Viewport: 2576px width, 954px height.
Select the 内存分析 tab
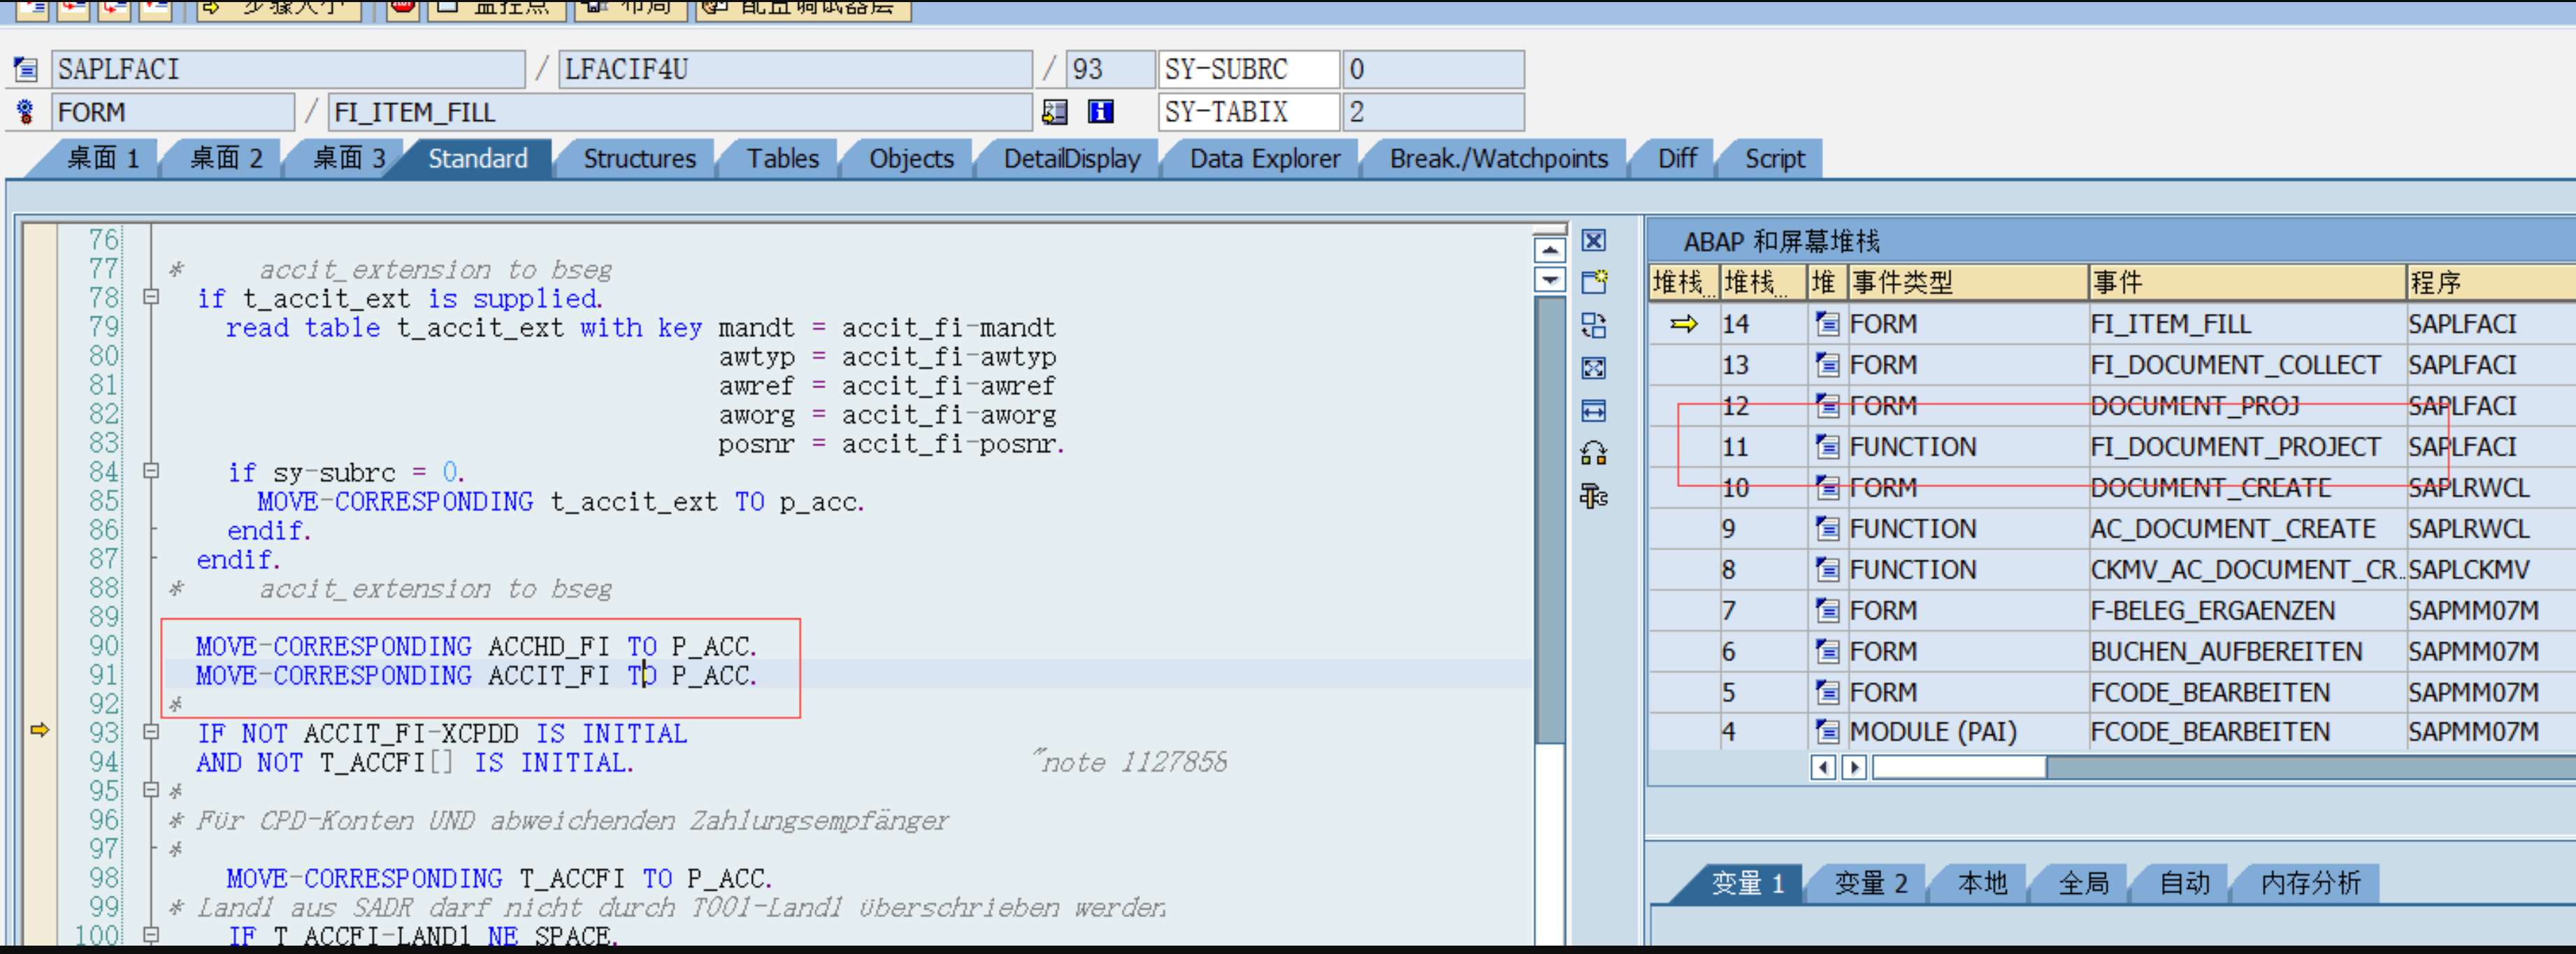[2310, 883]
